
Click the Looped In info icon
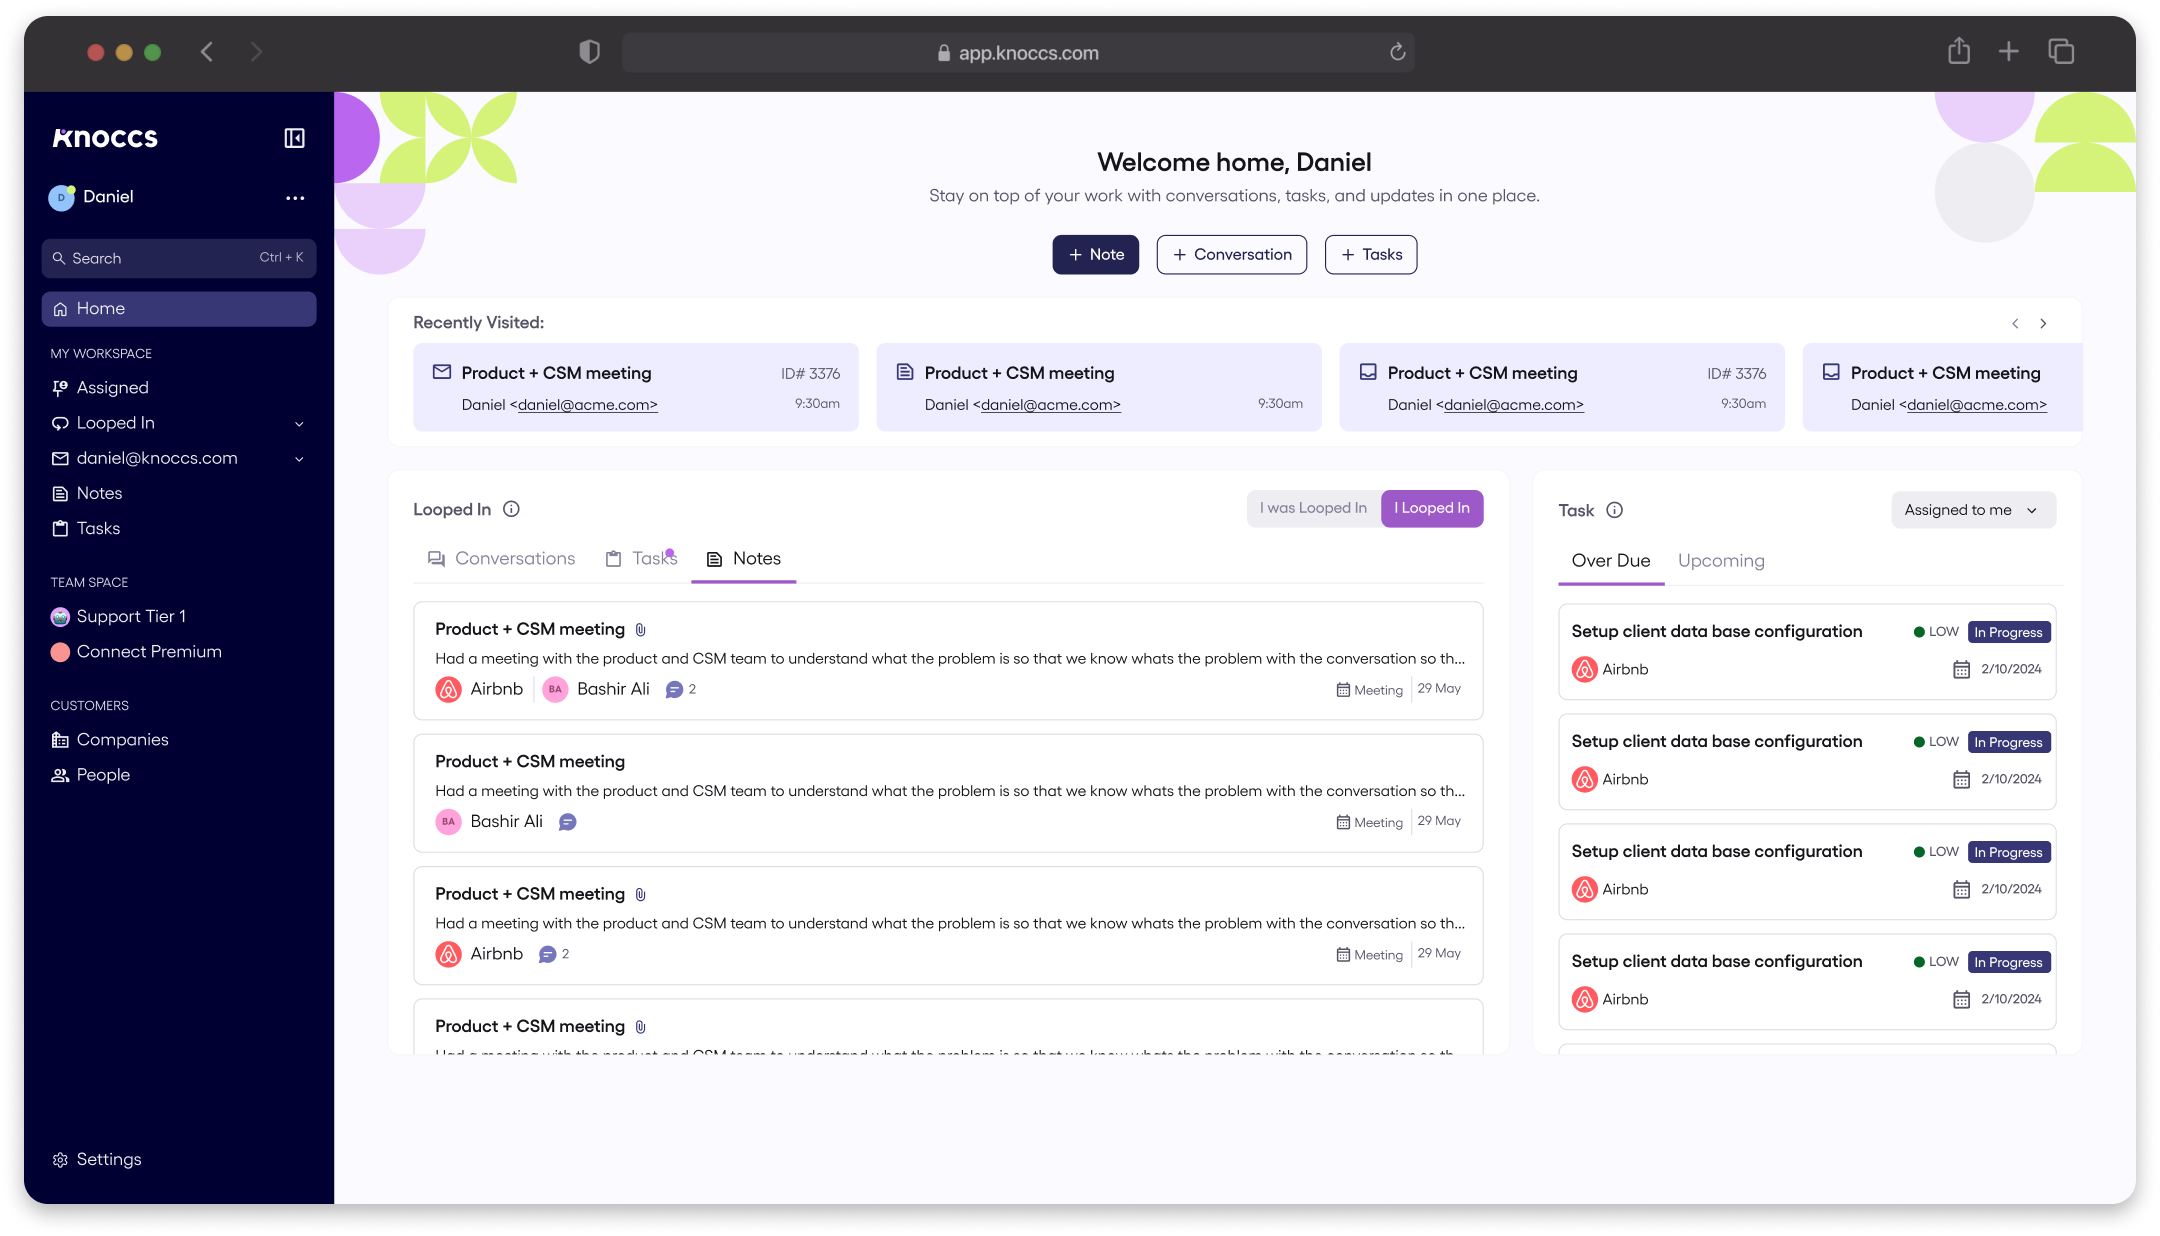pos(511,509)
